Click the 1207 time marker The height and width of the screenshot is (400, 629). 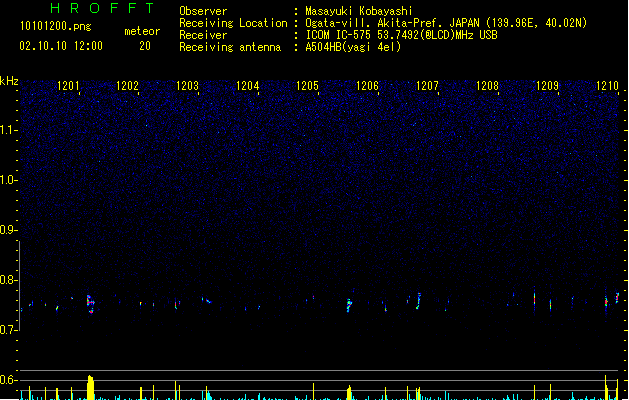[427, 86]
